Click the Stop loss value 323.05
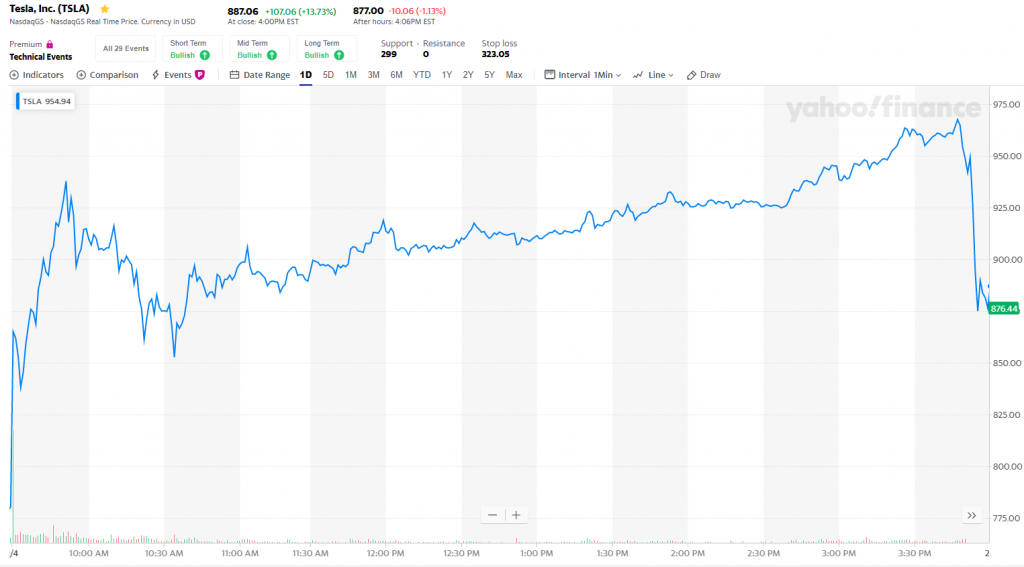 (x=495, y=54)
